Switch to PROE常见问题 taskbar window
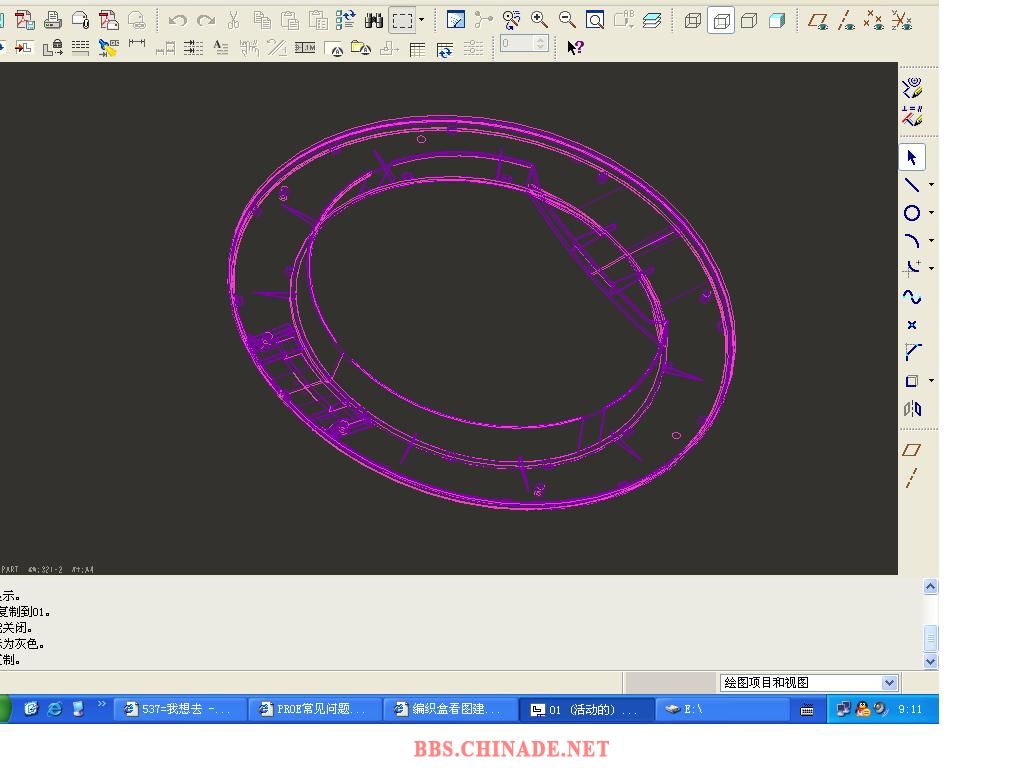 coord(315,709)
